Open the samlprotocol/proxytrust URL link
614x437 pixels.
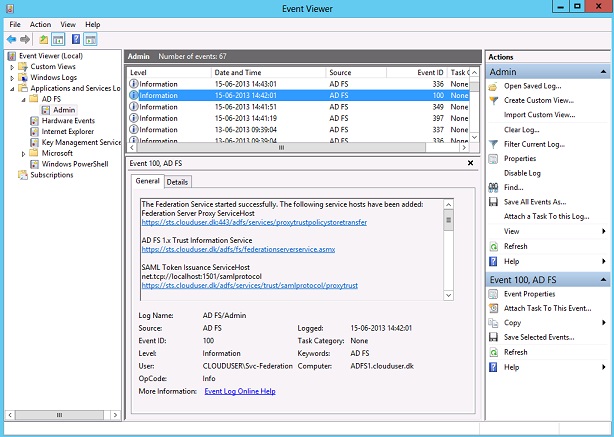pyautogui.click(x=249, y=285)
